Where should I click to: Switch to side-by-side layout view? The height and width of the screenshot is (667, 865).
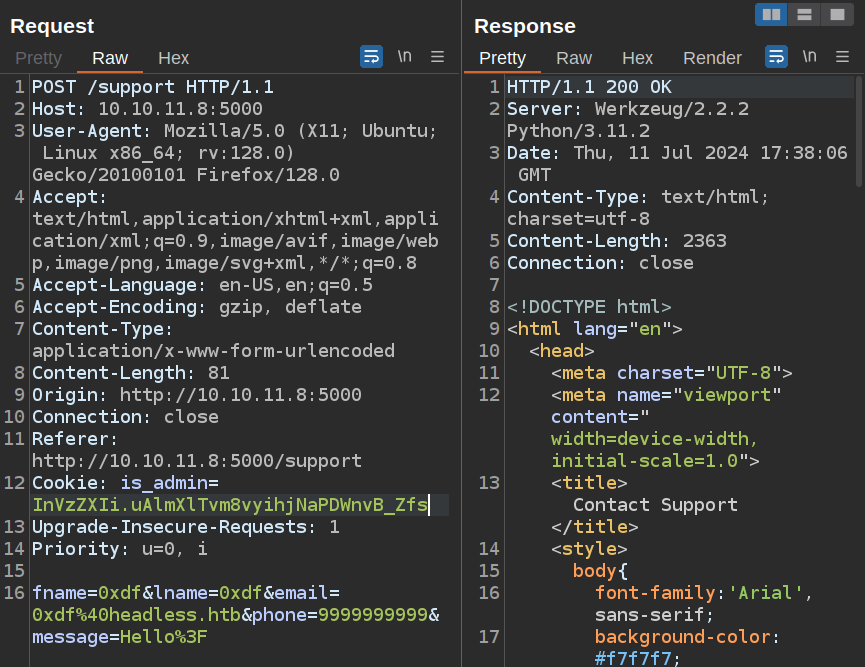click(771, 14)
